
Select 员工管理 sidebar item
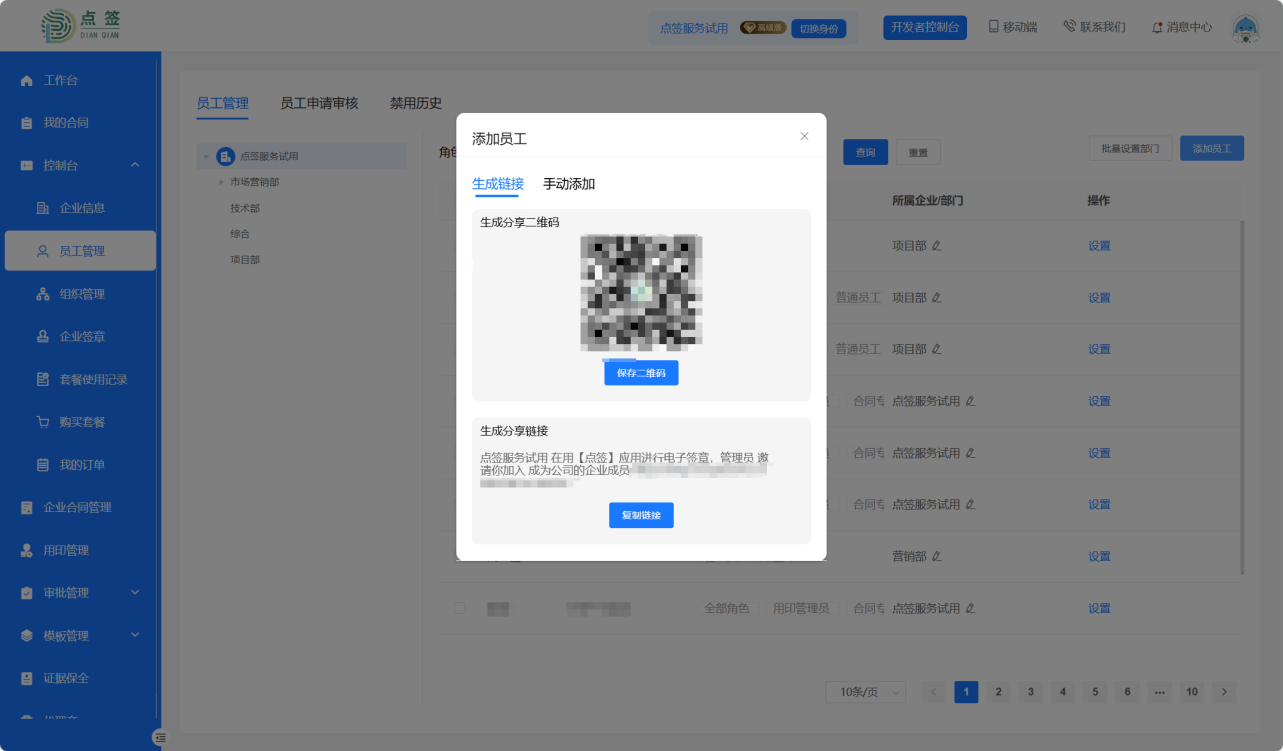[80, 251]
